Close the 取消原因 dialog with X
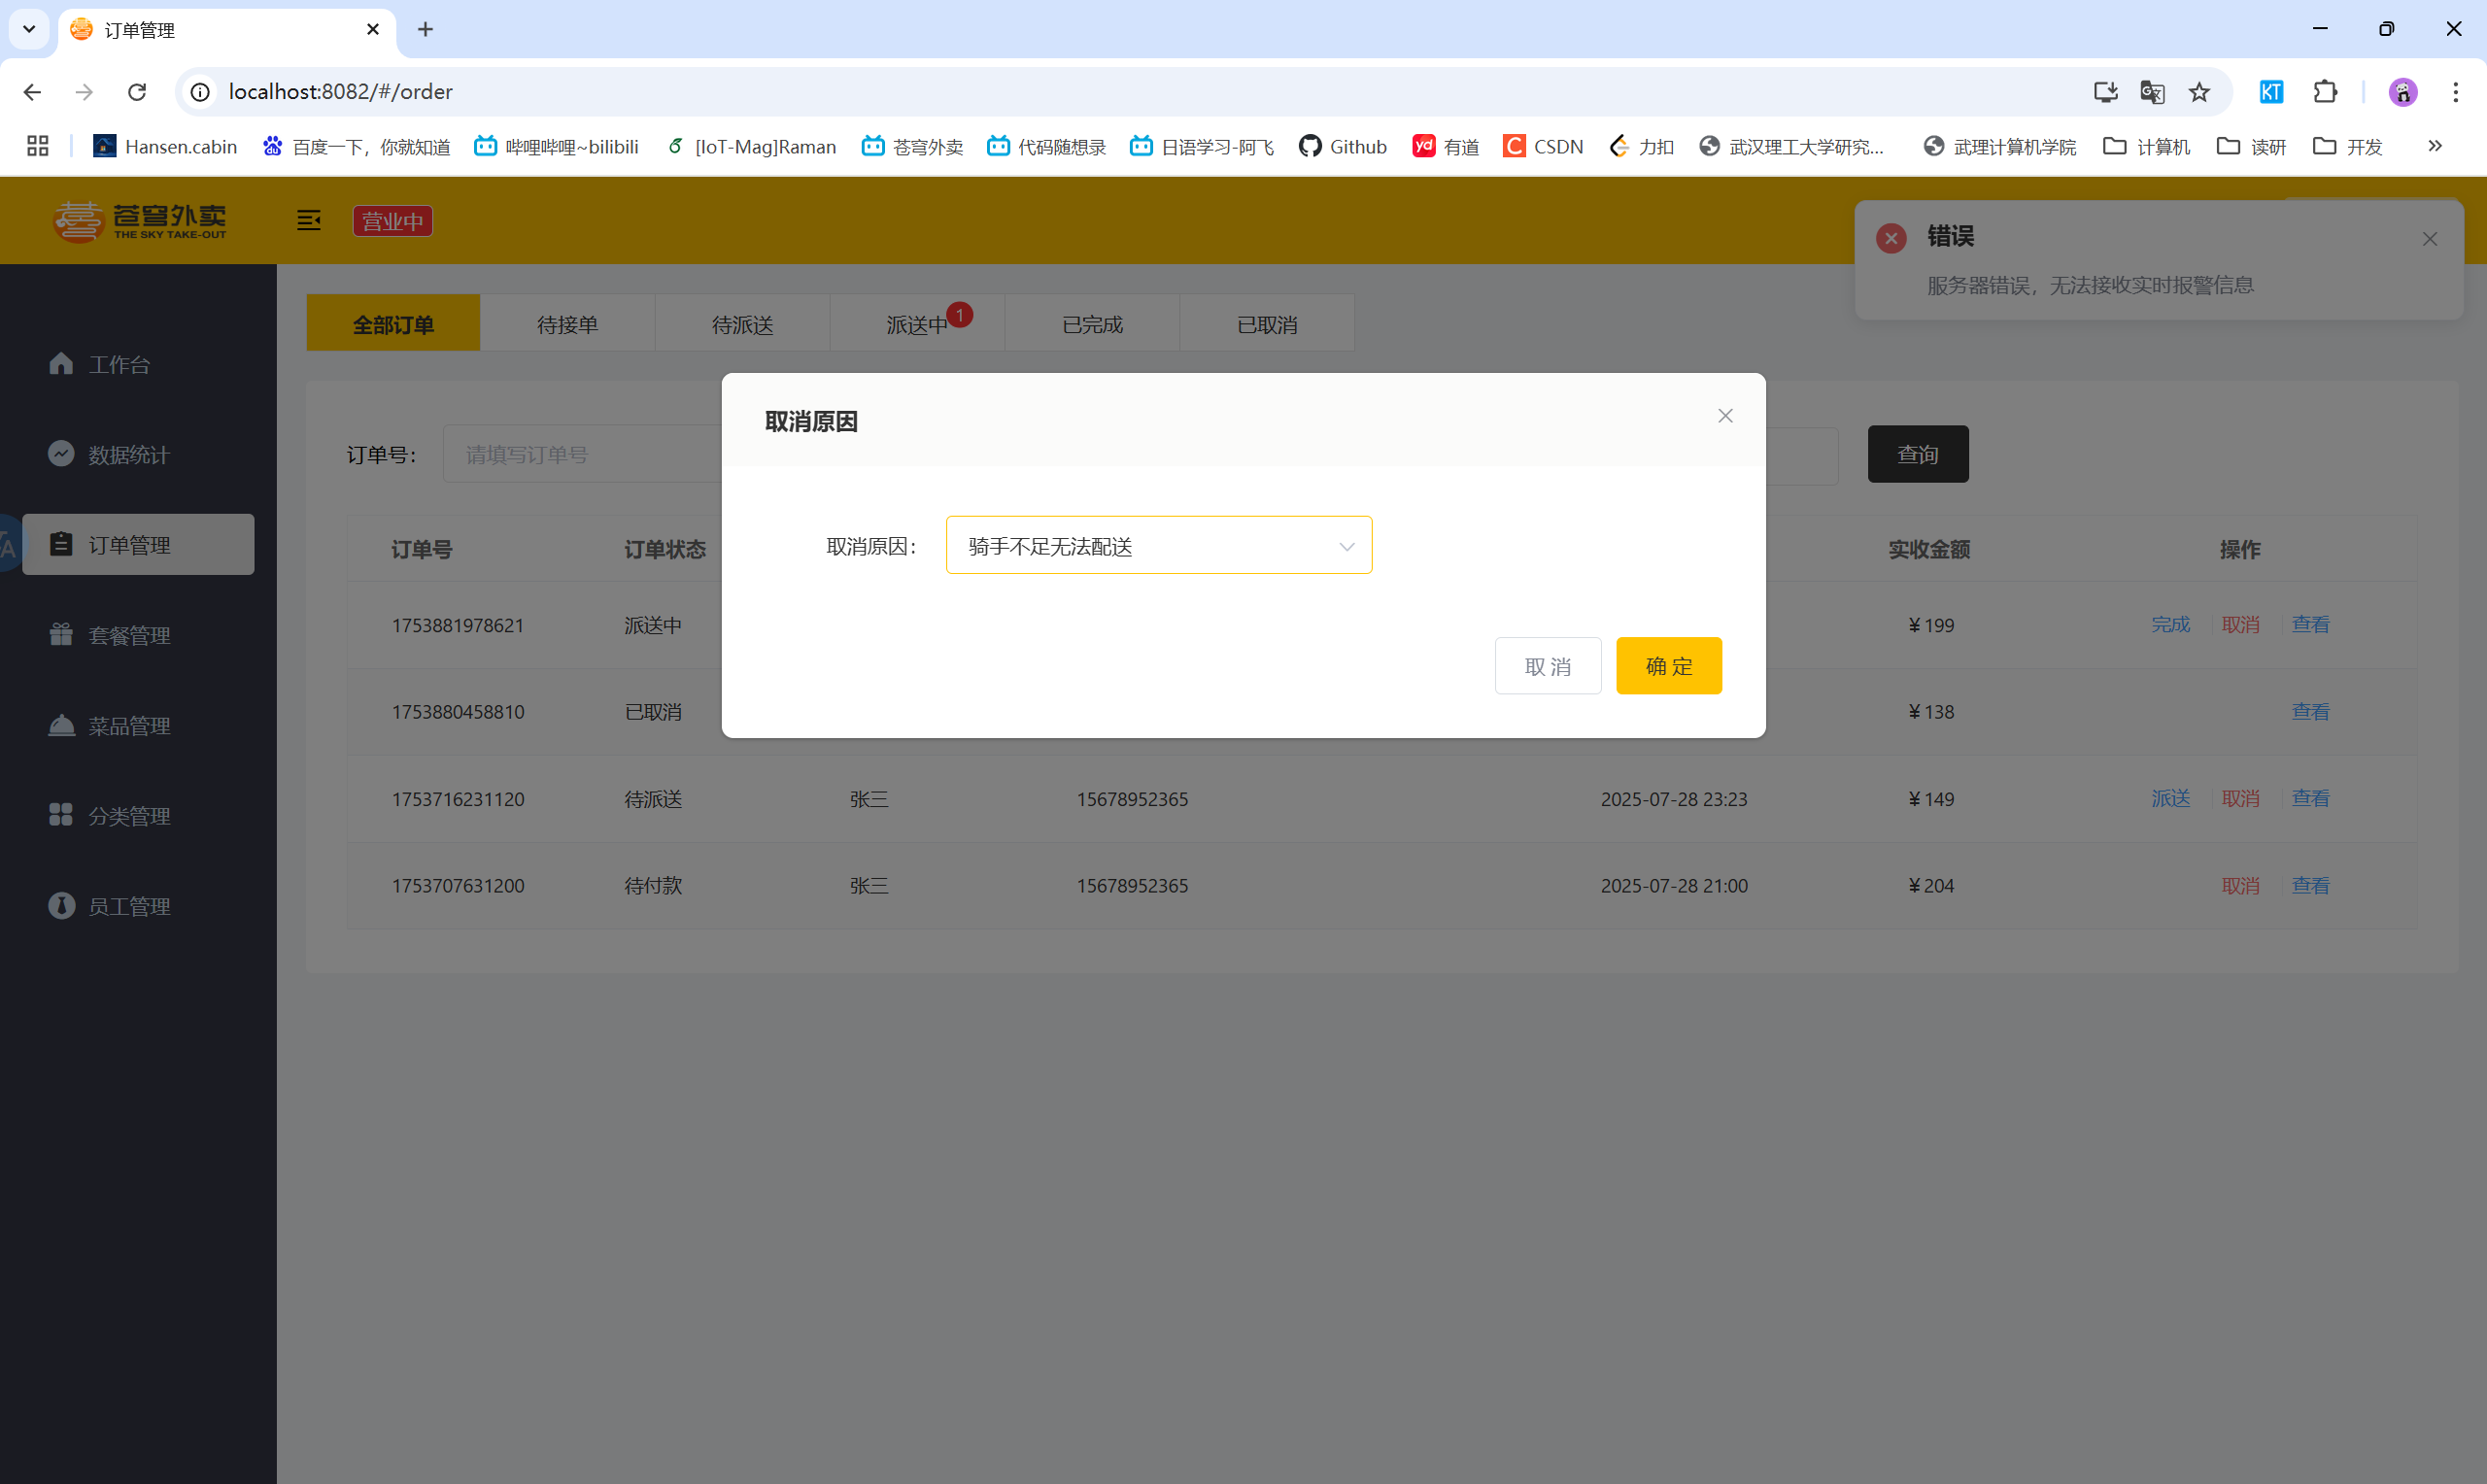 click(x=1725, y=416)
